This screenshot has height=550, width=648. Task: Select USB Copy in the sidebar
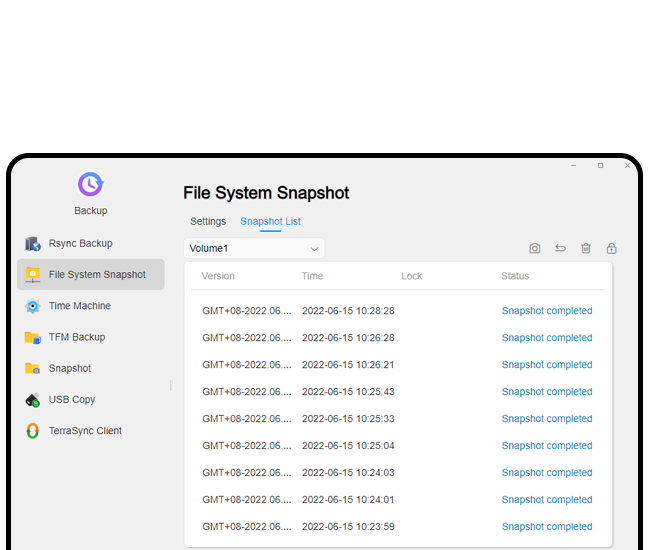pos(71,399)
